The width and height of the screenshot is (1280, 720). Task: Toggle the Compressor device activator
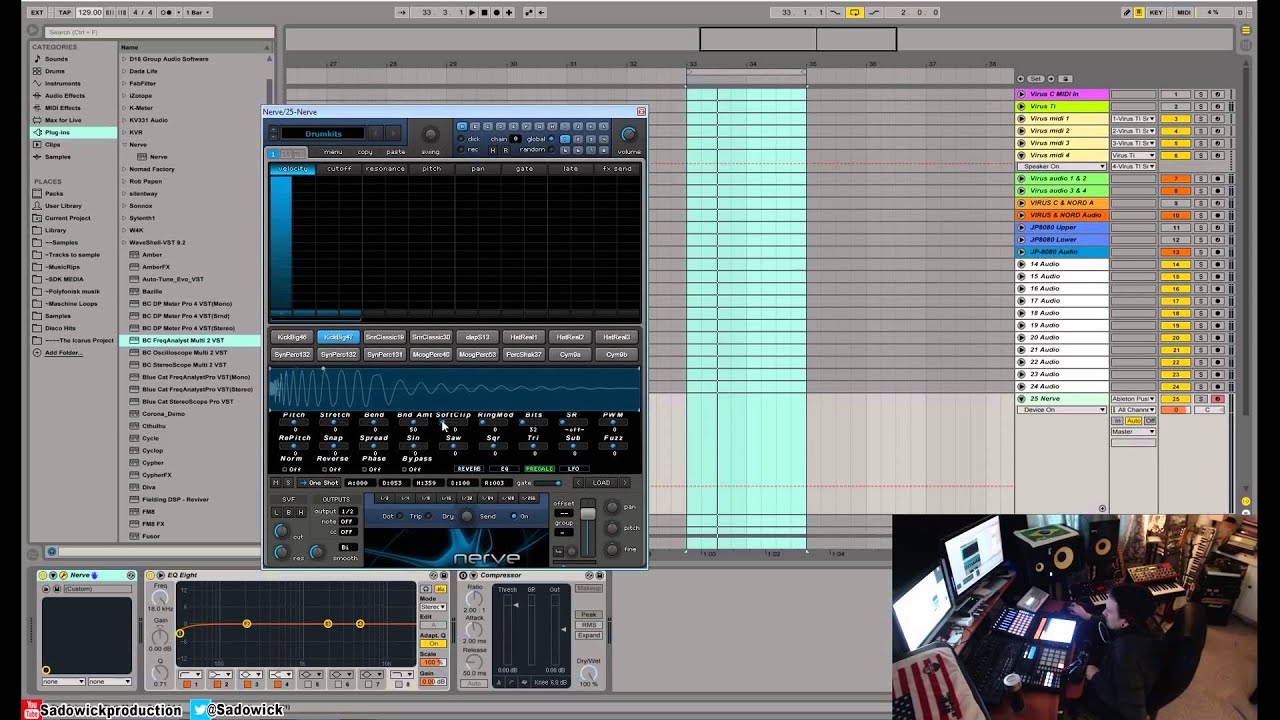tap(465, 575)
